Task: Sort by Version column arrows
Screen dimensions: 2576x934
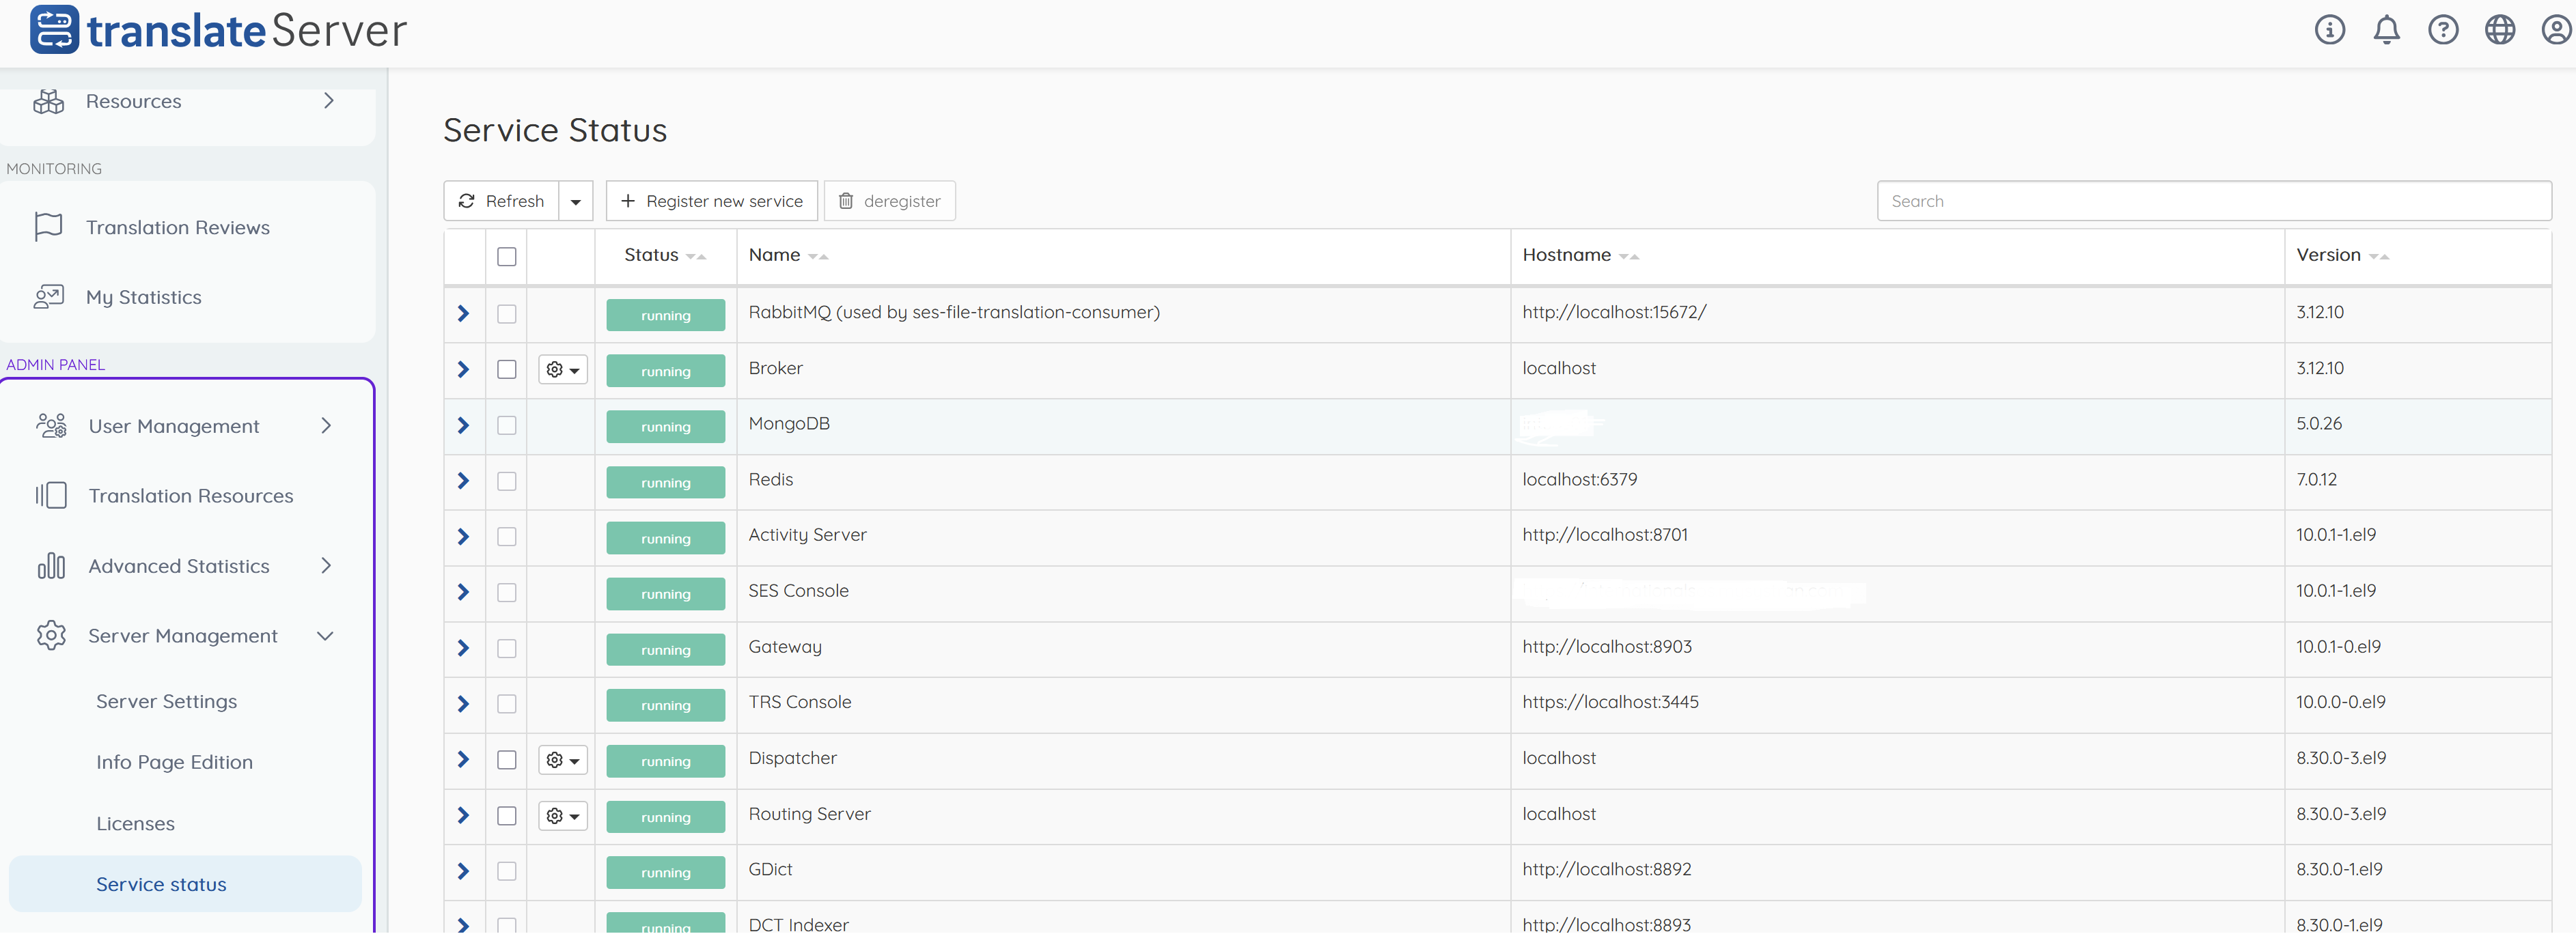Action: pos(2379,256)
